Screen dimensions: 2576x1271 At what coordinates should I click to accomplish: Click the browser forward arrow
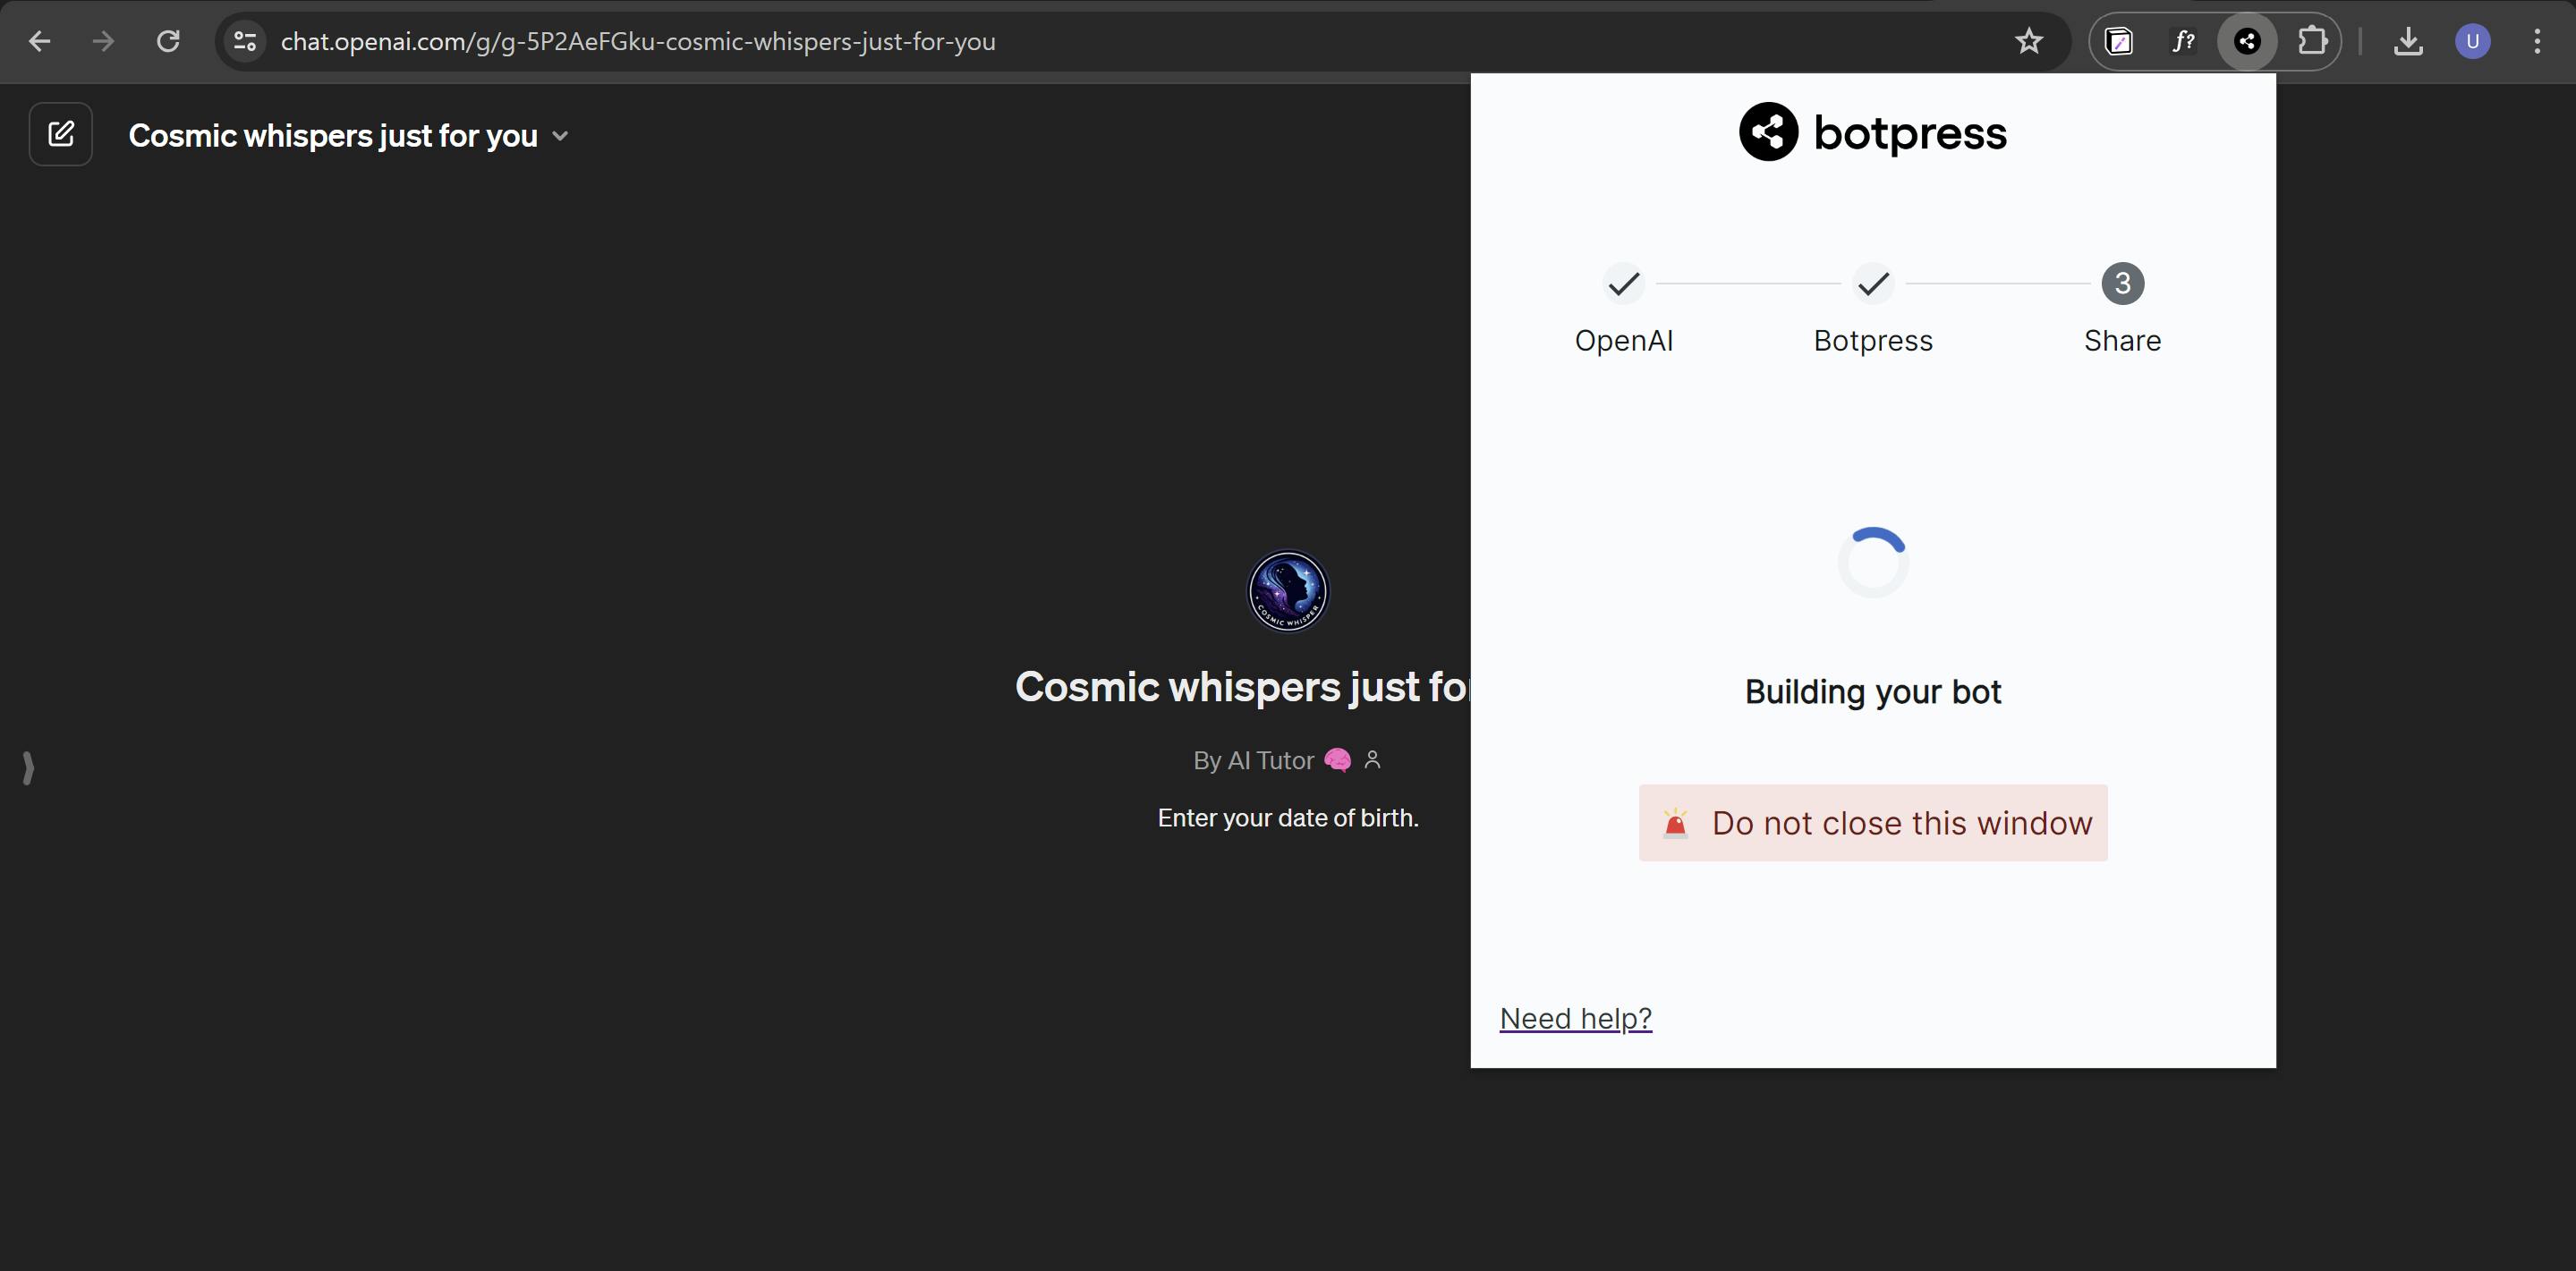(x=103, y=41)
